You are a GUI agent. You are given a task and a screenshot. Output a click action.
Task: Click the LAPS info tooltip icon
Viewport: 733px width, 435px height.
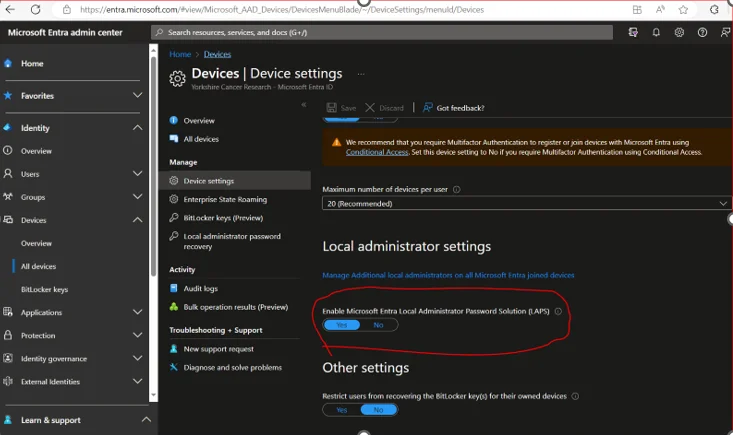coord(558,311)
